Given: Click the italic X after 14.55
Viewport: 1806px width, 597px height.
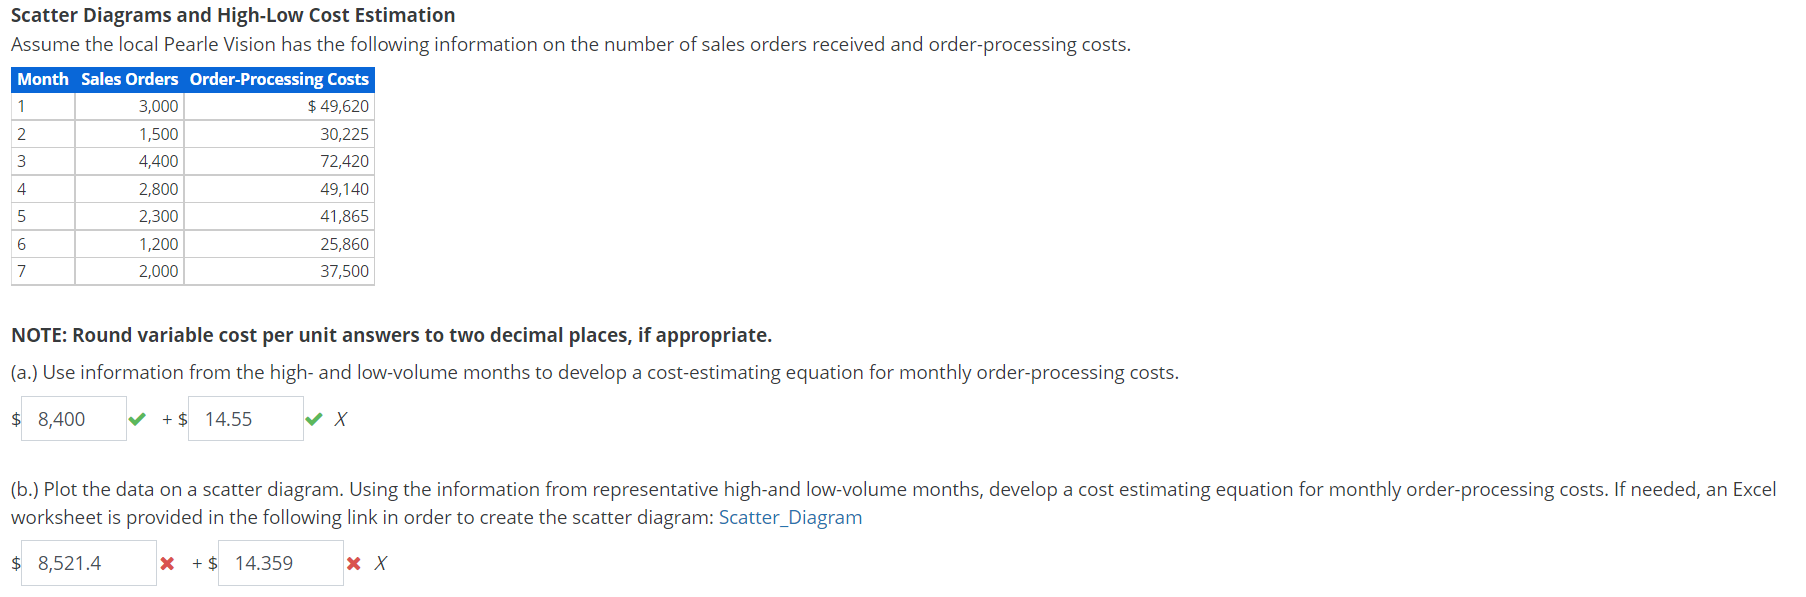Looking at the screenshot, I should pyautogui.click(x=340, y=419).
